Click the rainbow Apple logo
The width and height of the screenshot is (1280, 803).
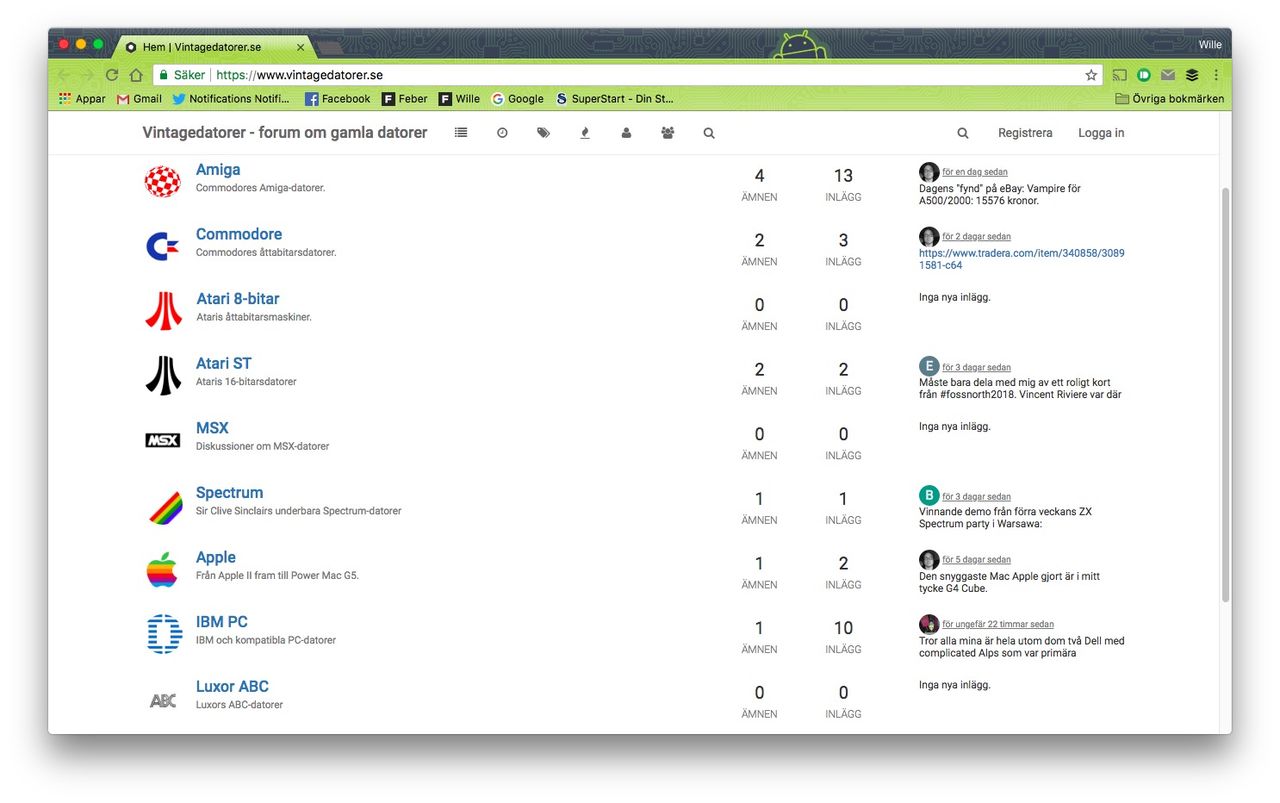pyautogui.click(x=162, y=569)
